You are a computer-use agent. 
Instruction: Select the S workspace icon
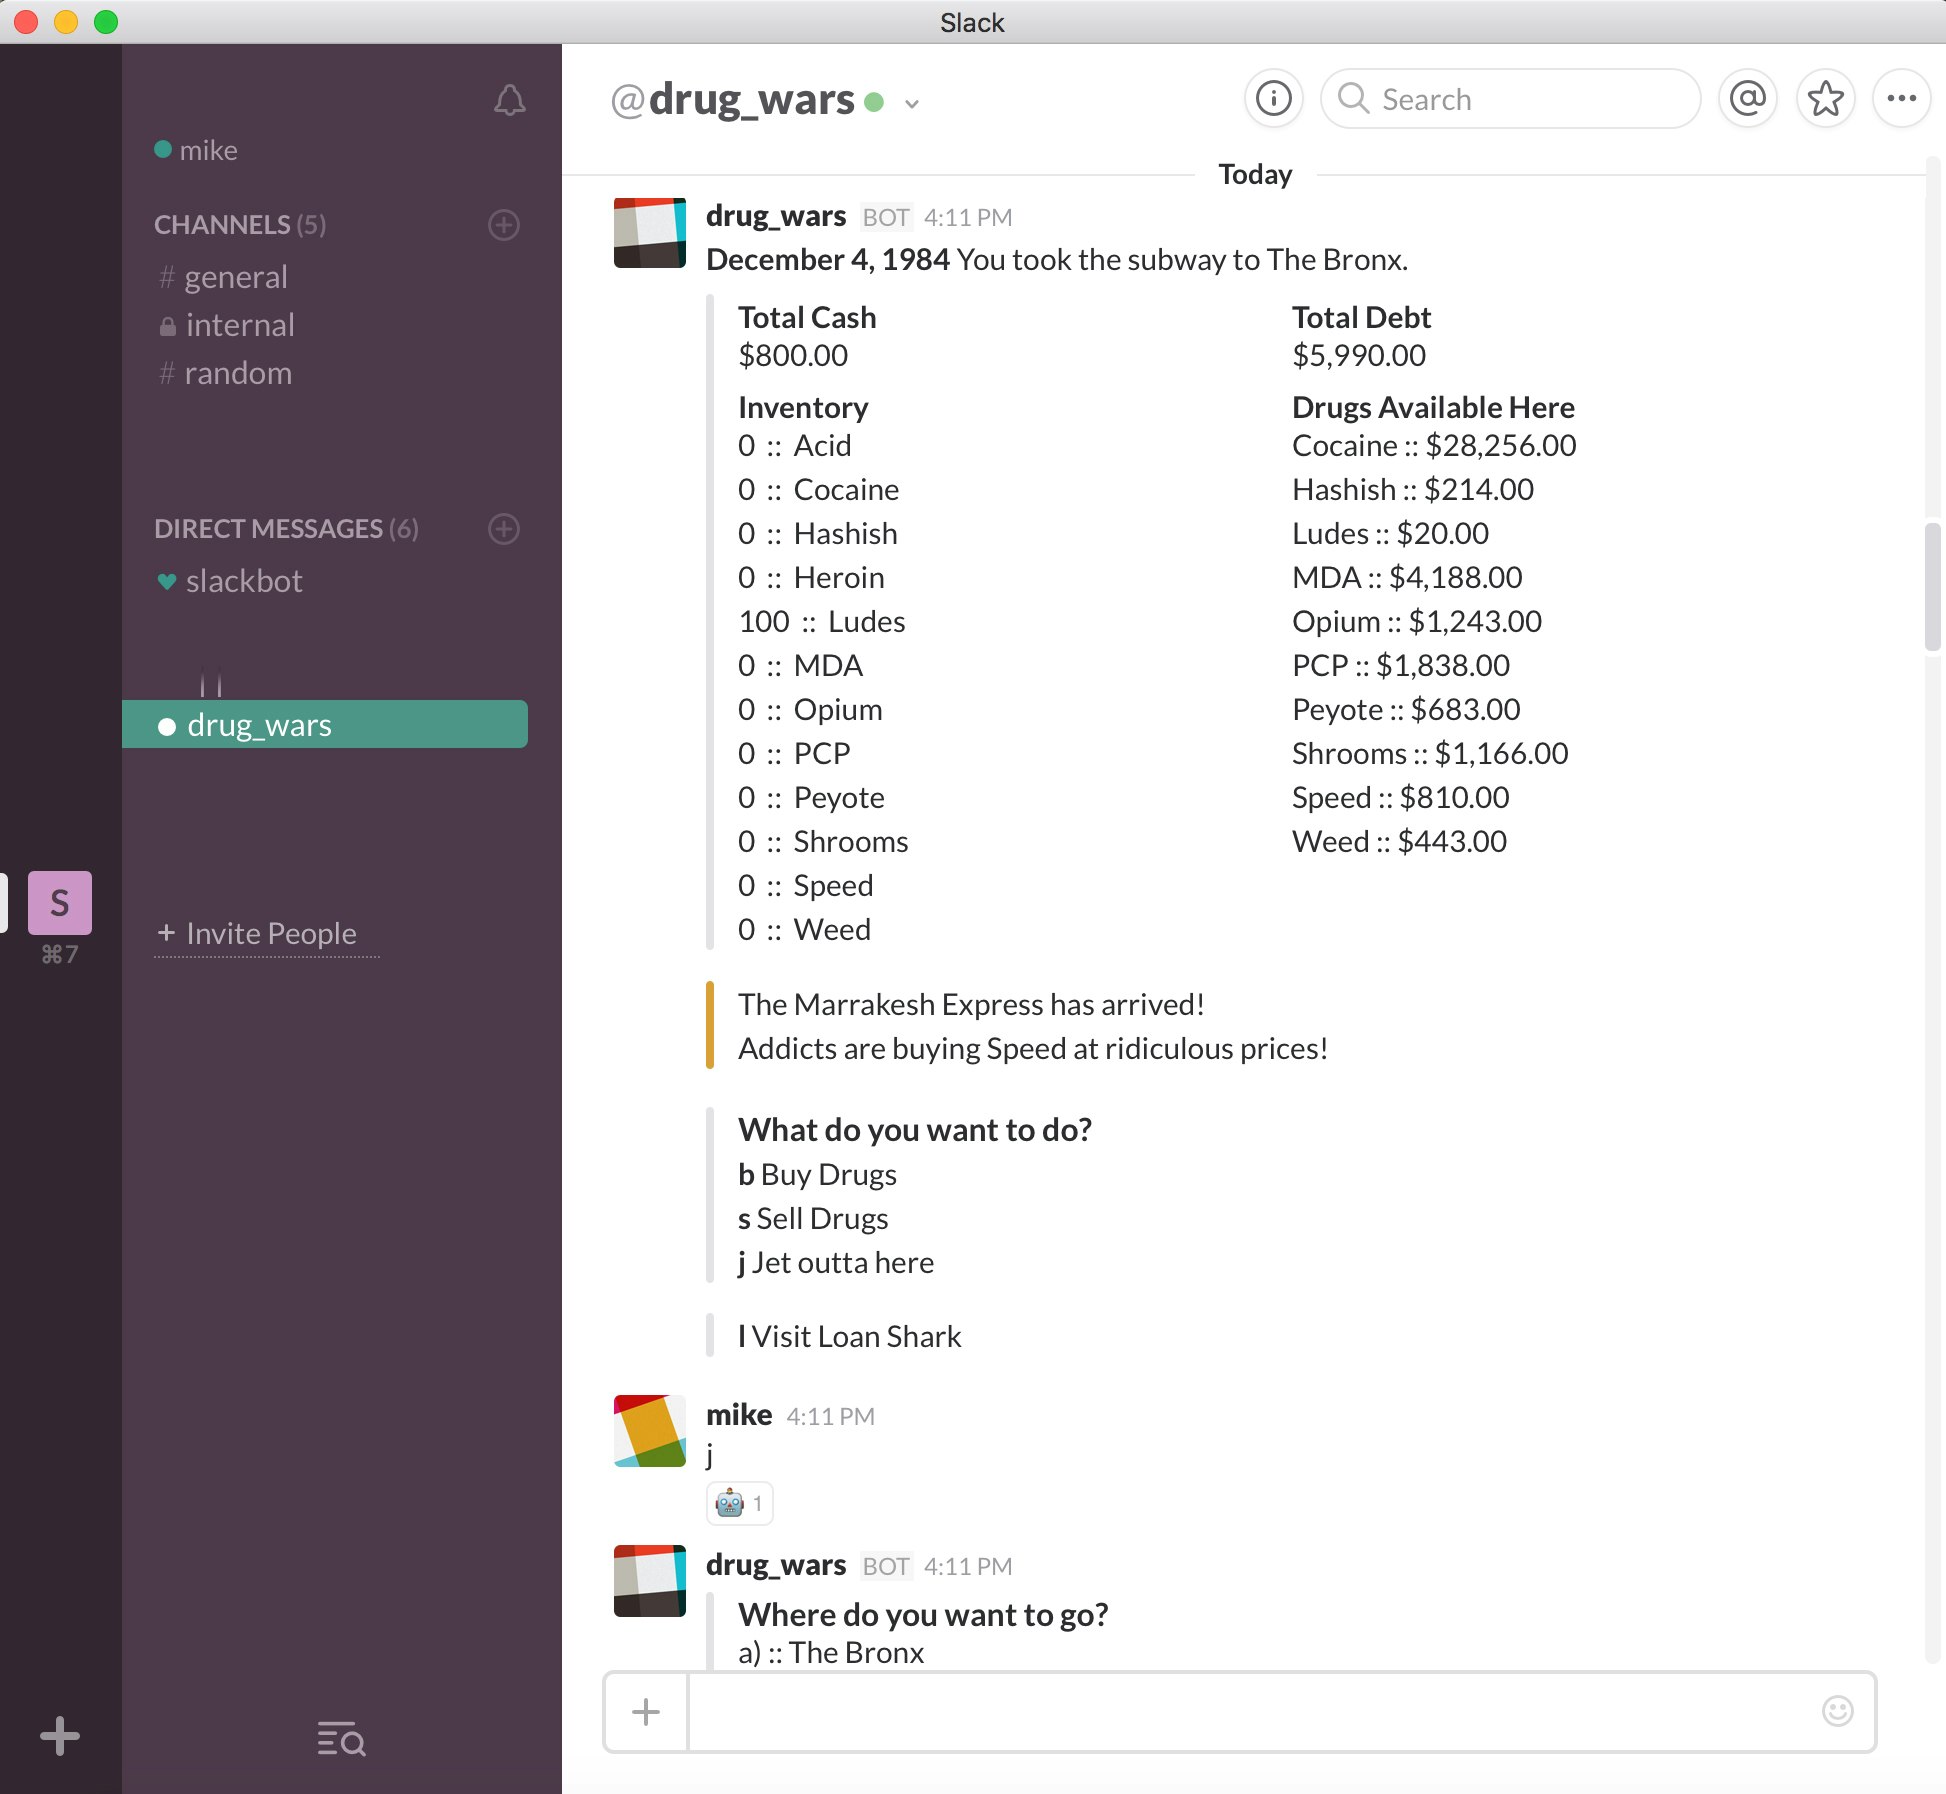click(x=60, y=903)
